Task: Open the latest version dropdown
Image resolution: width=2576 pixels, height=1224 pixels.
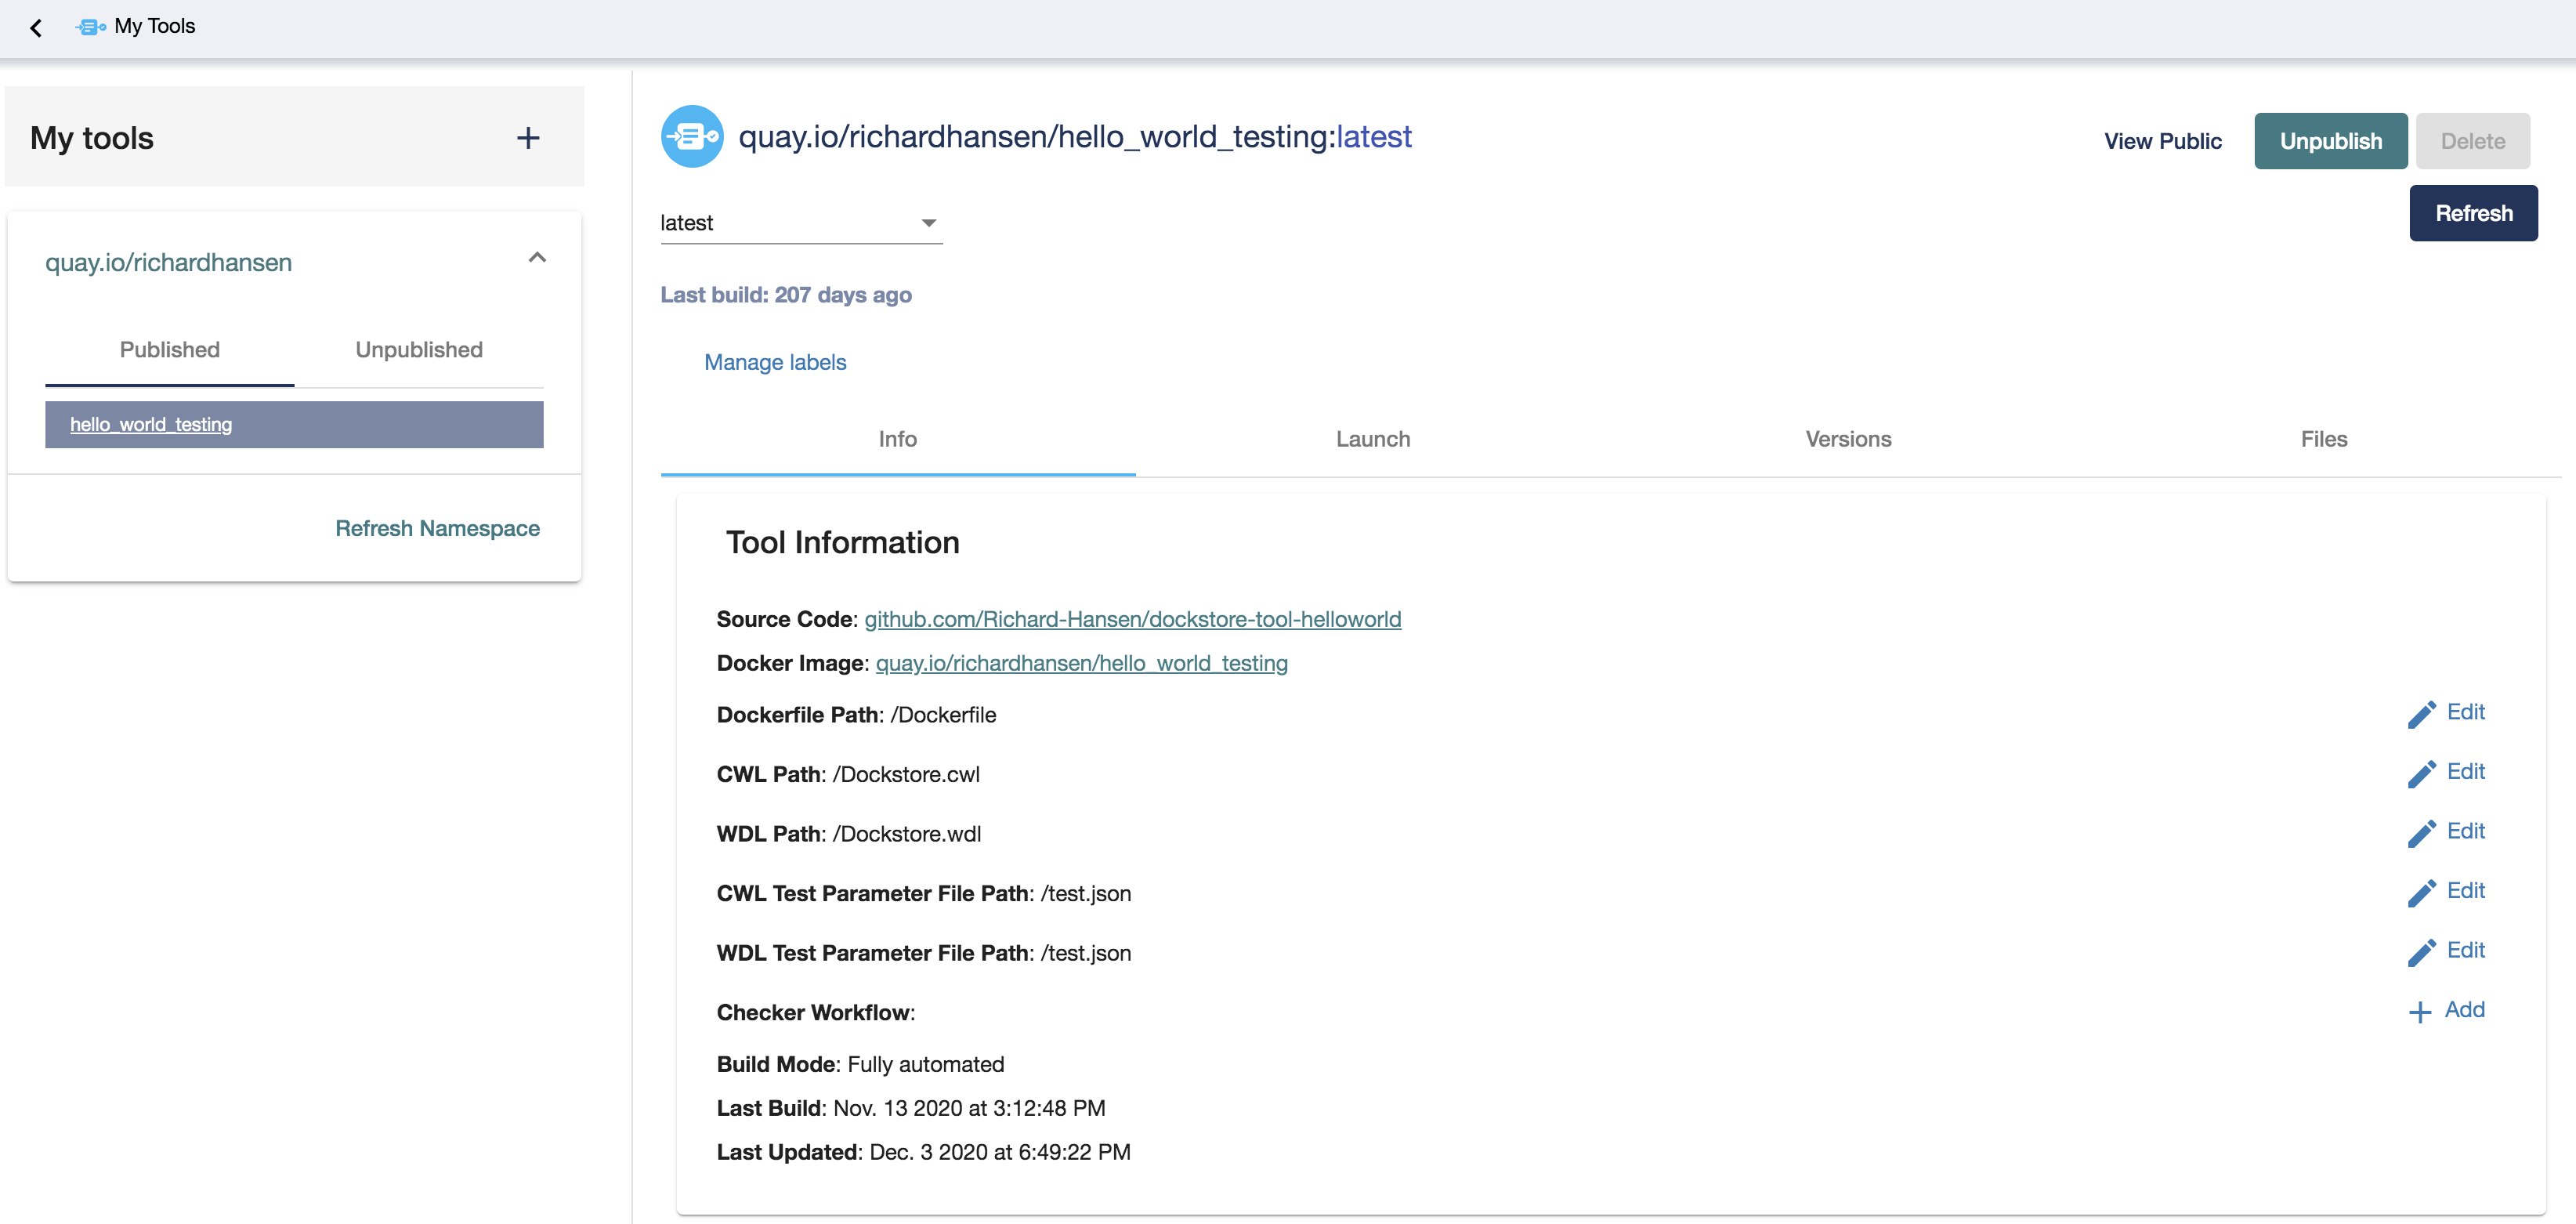Action: pyautogui.click(x=800, y=223)
